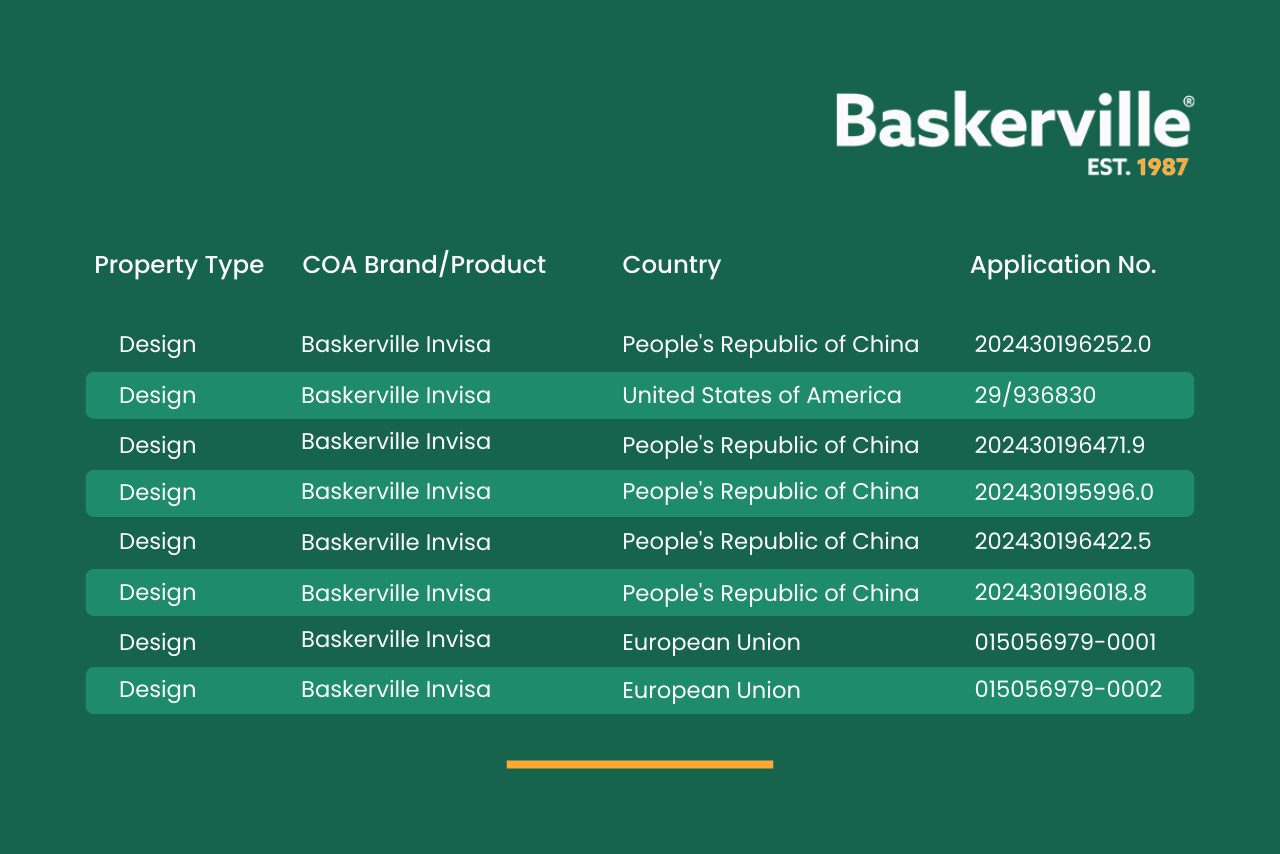Click the Property Type column header
The height and width of the screenshot is (854, 1280).
click(179, 265)
